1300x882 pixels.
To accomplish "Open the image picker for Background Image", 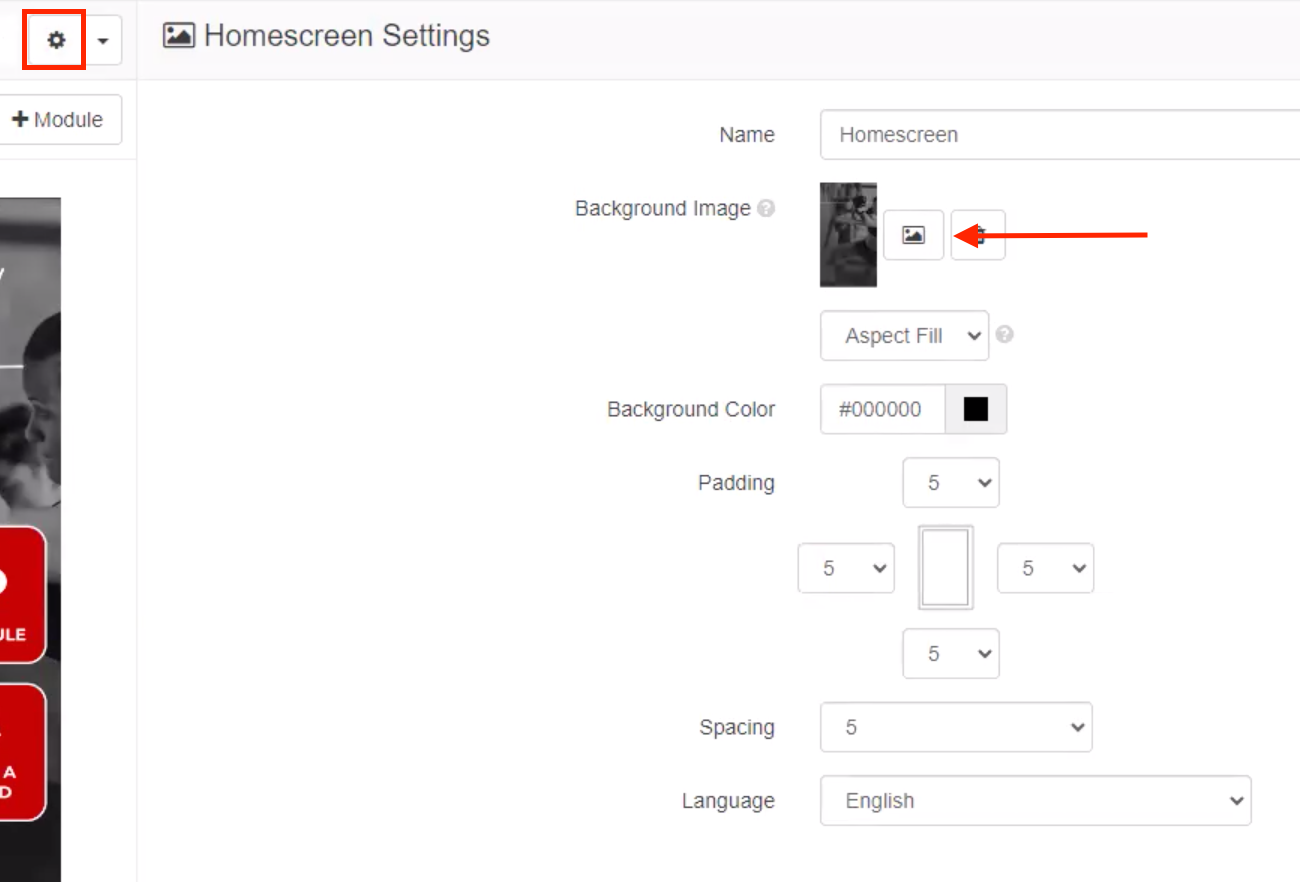I will coord(913,234).
